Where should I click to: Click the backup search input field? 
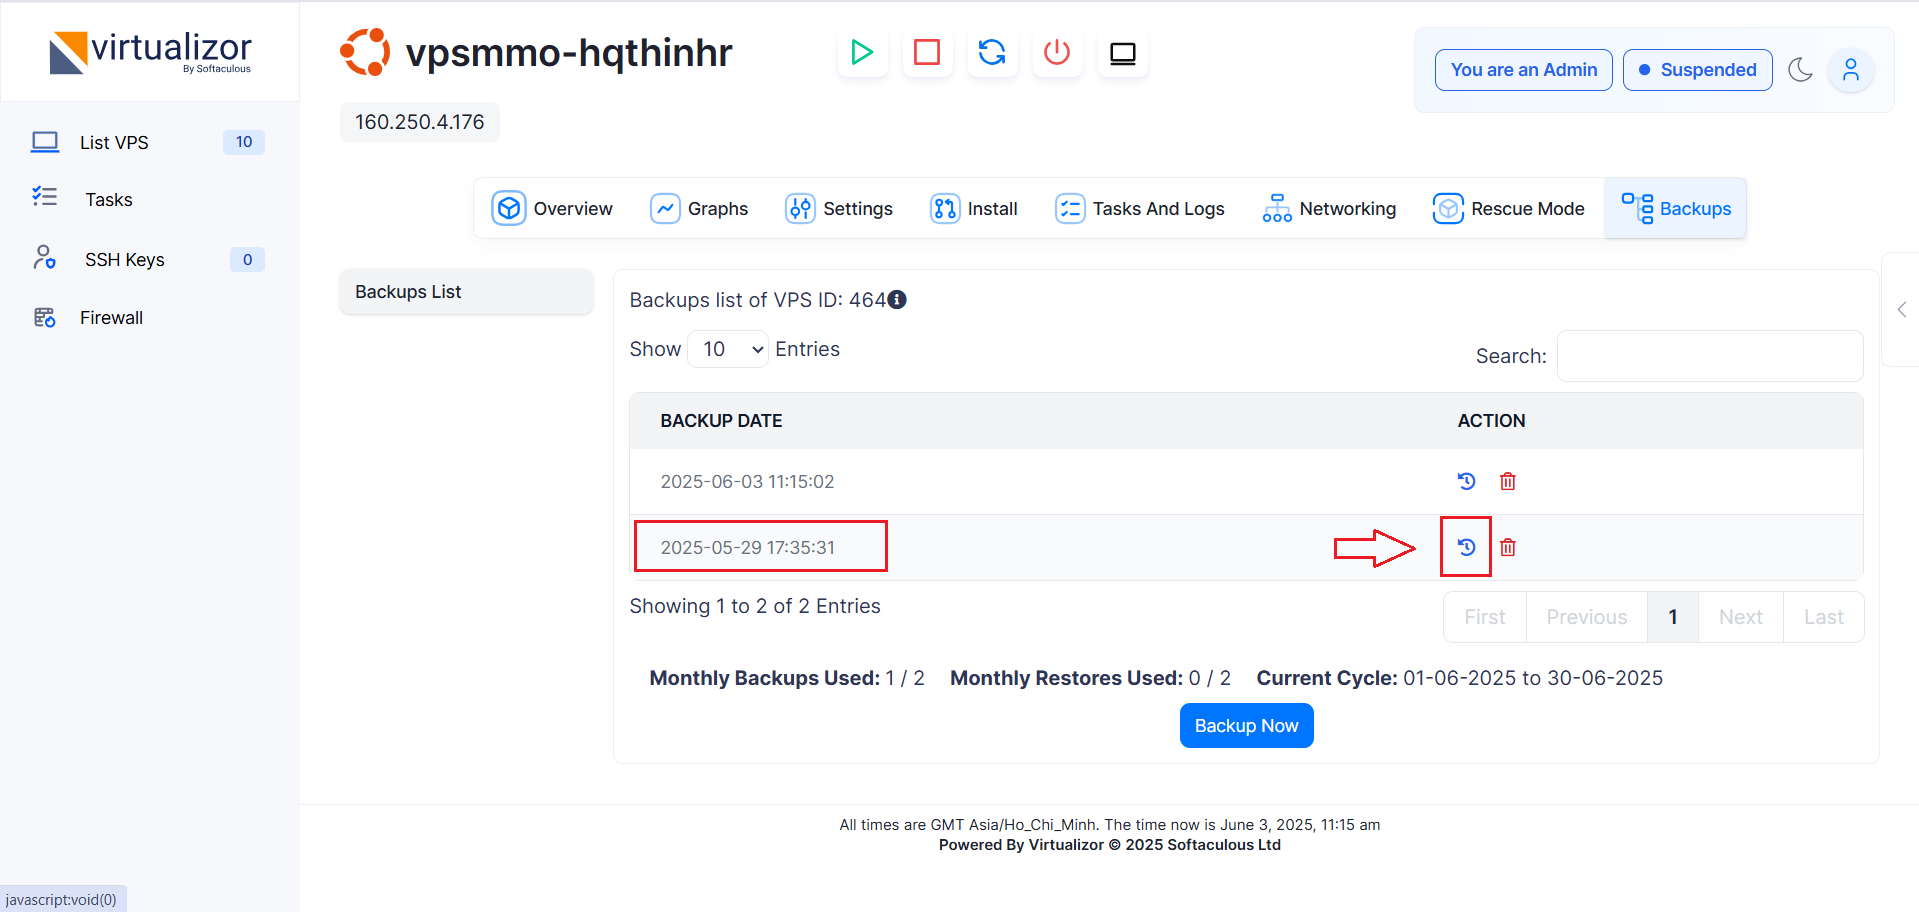tap(1710, 356)
